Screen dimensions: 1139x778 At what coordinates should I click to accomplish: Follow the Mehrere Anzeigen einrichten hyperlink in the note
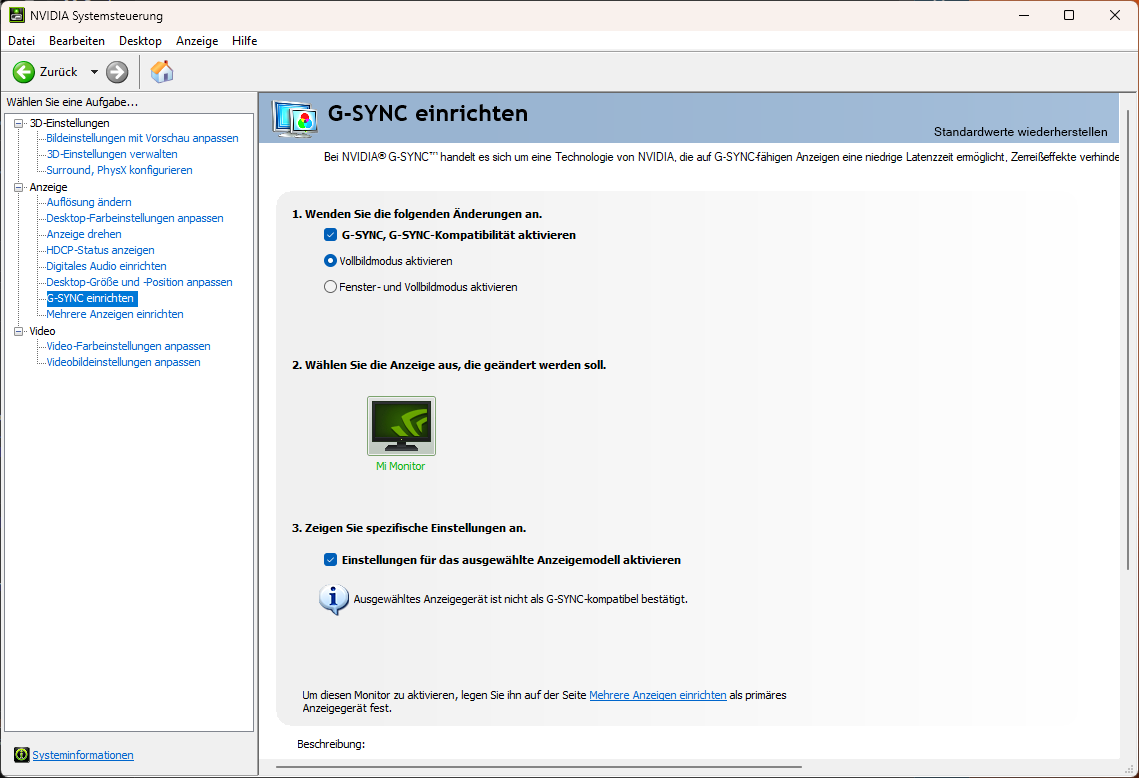(657, 695)
